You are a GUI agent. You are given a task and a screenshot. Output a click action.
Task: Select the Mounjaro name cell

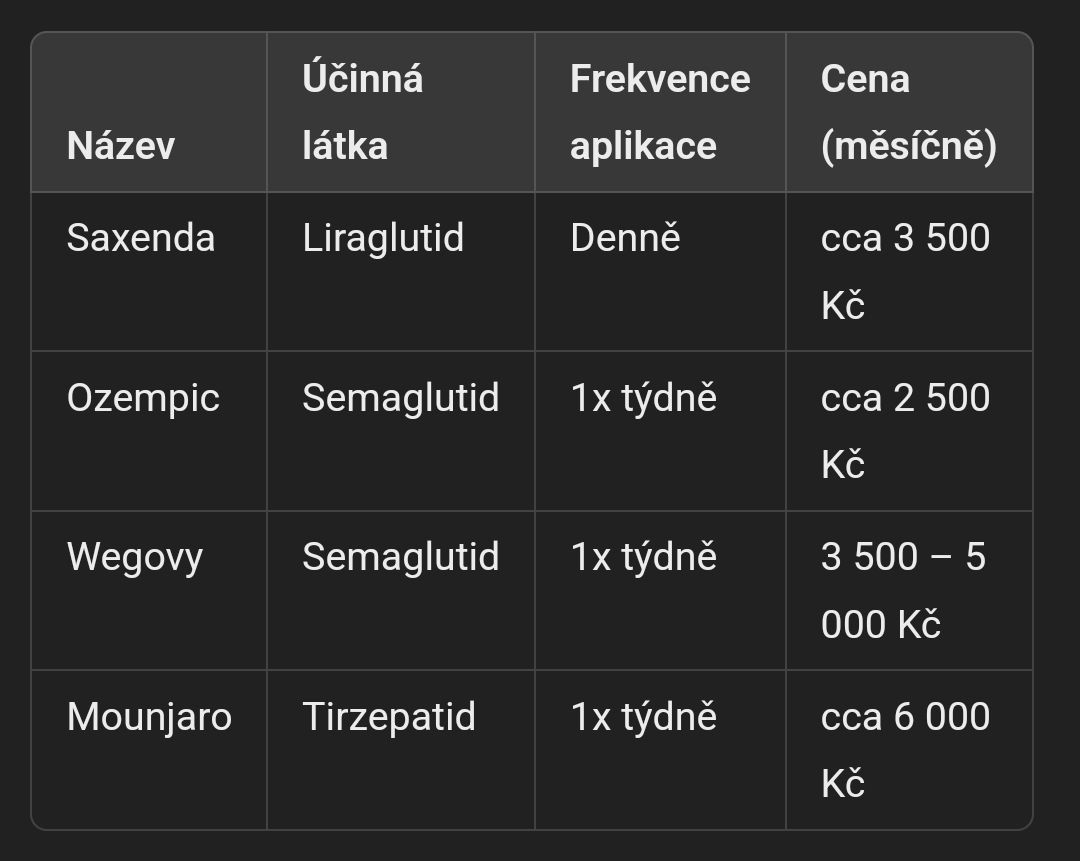point(149,749)
